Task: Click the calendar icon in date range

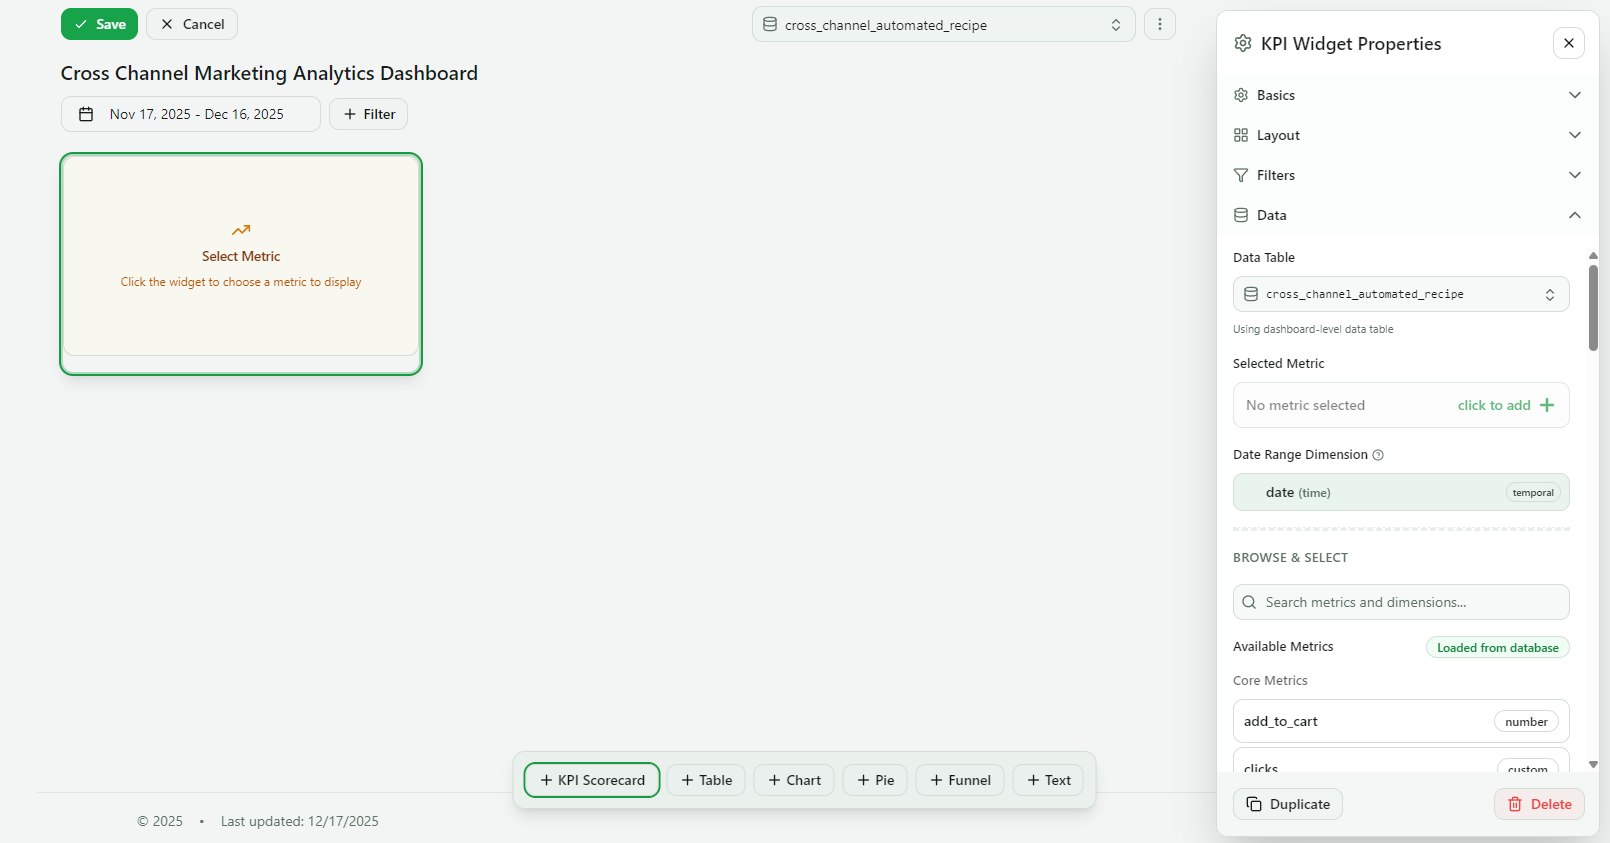Action: click(x=86, y=114)
